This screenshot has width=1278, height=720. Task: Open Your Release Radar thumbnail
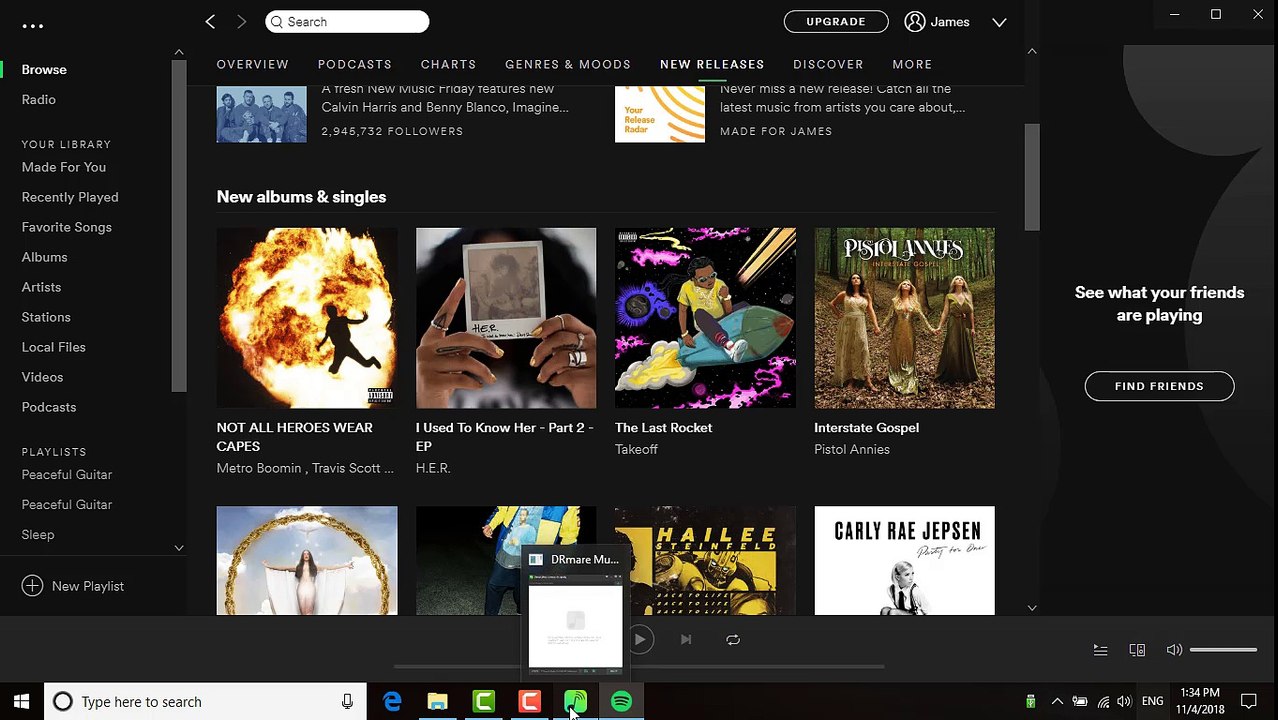[x=660, y=114]
